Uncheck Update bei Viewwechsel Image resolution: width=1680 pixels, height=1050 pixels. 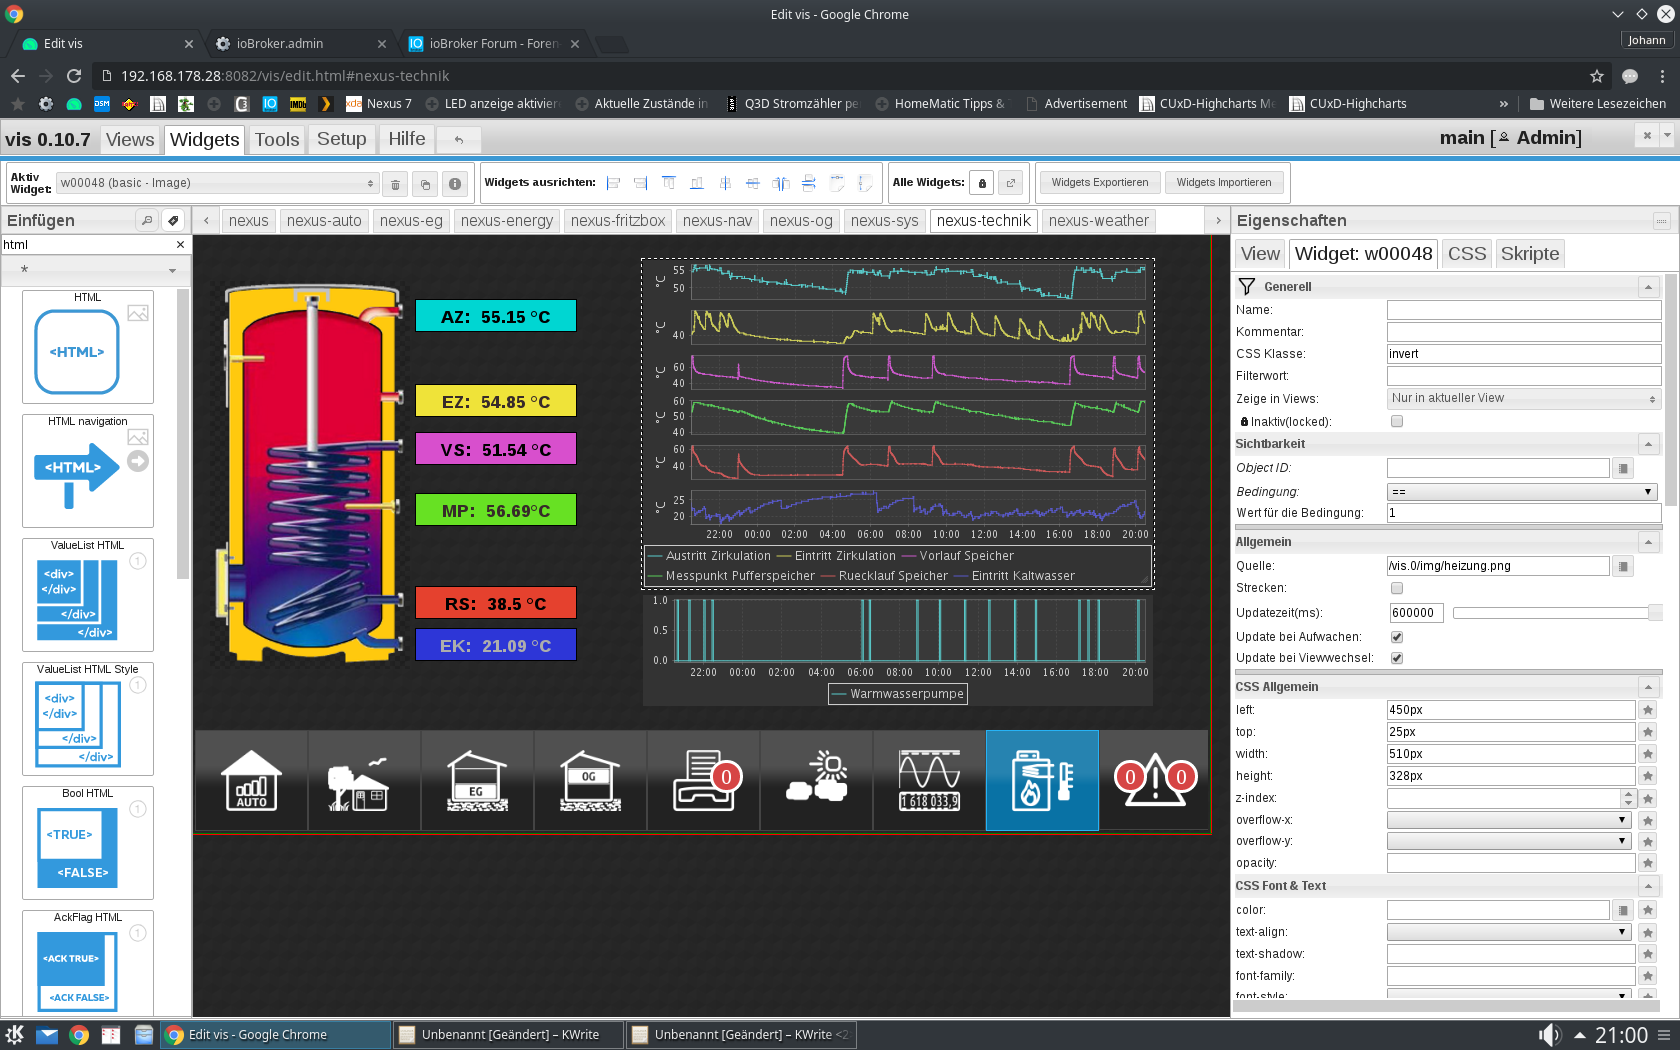[x=1397, y=658]
